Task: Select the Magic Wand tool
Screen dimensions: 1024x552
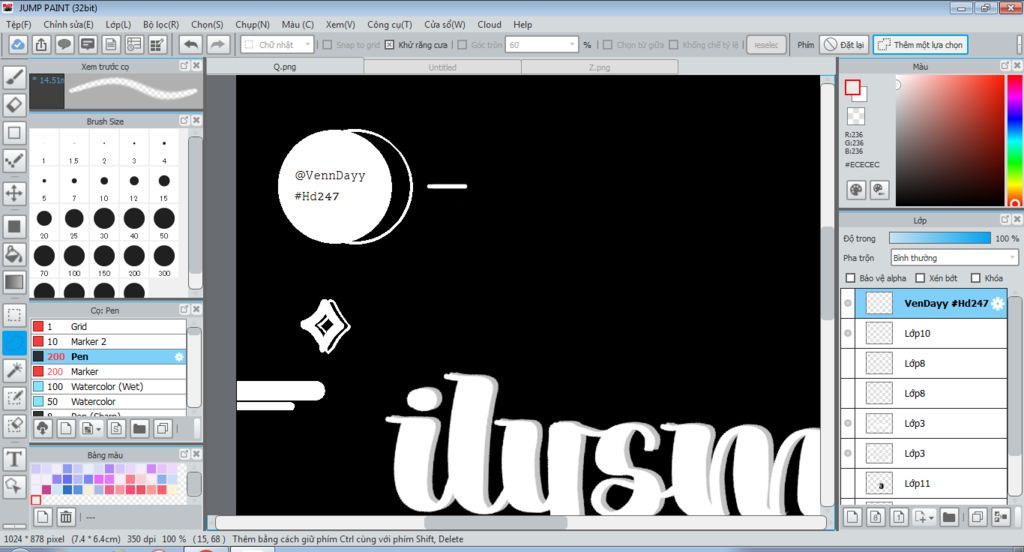Action: coord(14,370)
